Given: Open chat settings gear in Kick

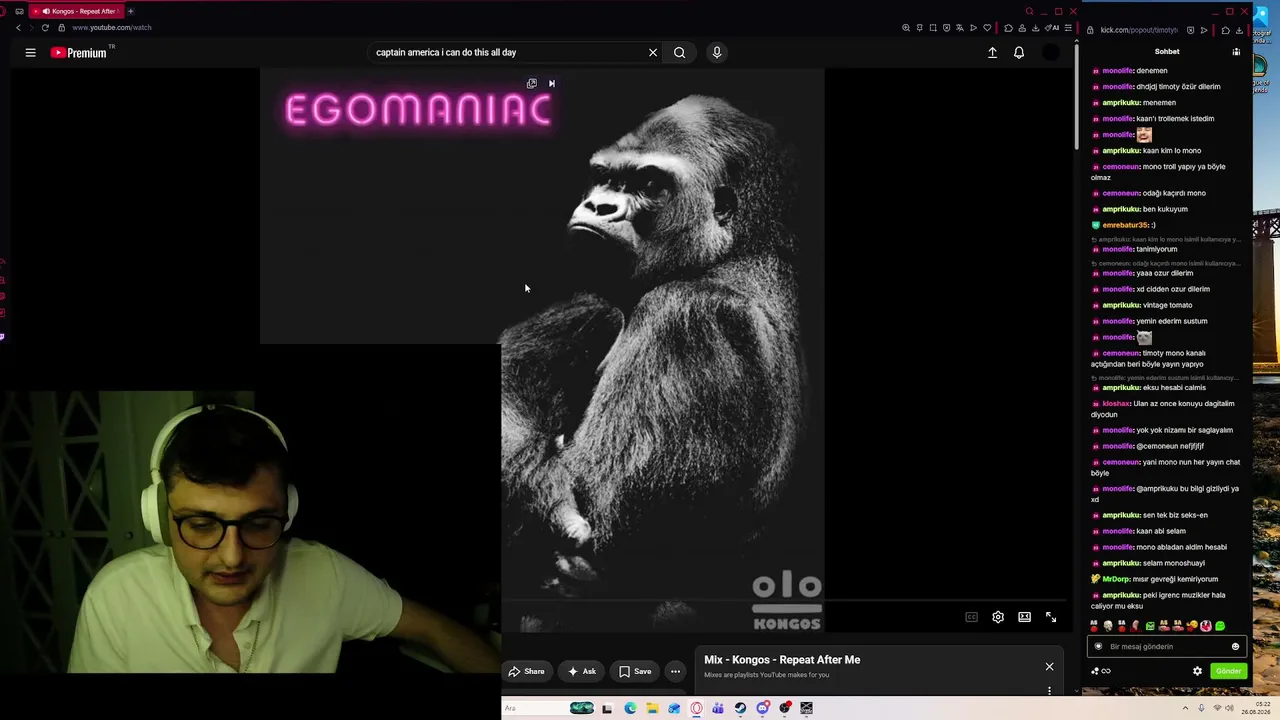Looking at the screenshot, I should (1197, 671).
